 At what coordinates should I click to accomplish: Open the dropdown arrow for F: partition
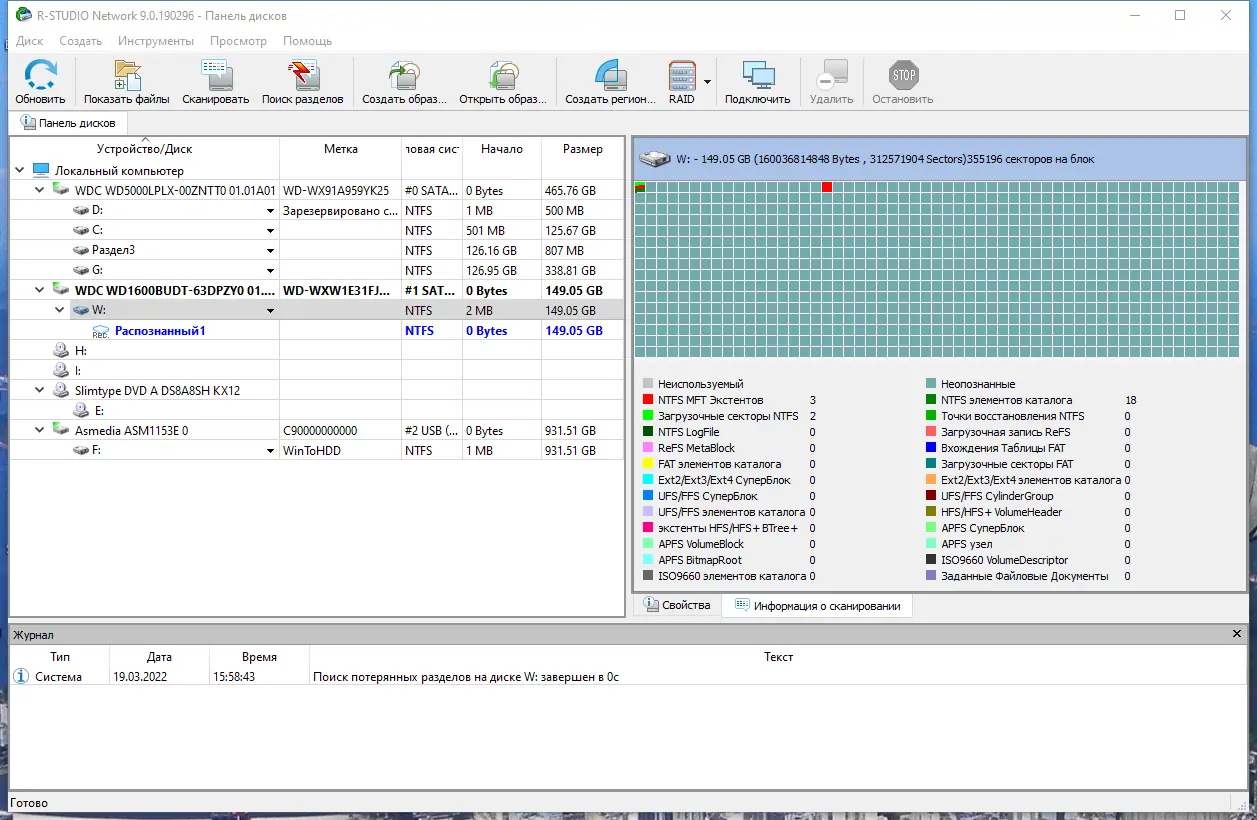[x=270, y=451]
